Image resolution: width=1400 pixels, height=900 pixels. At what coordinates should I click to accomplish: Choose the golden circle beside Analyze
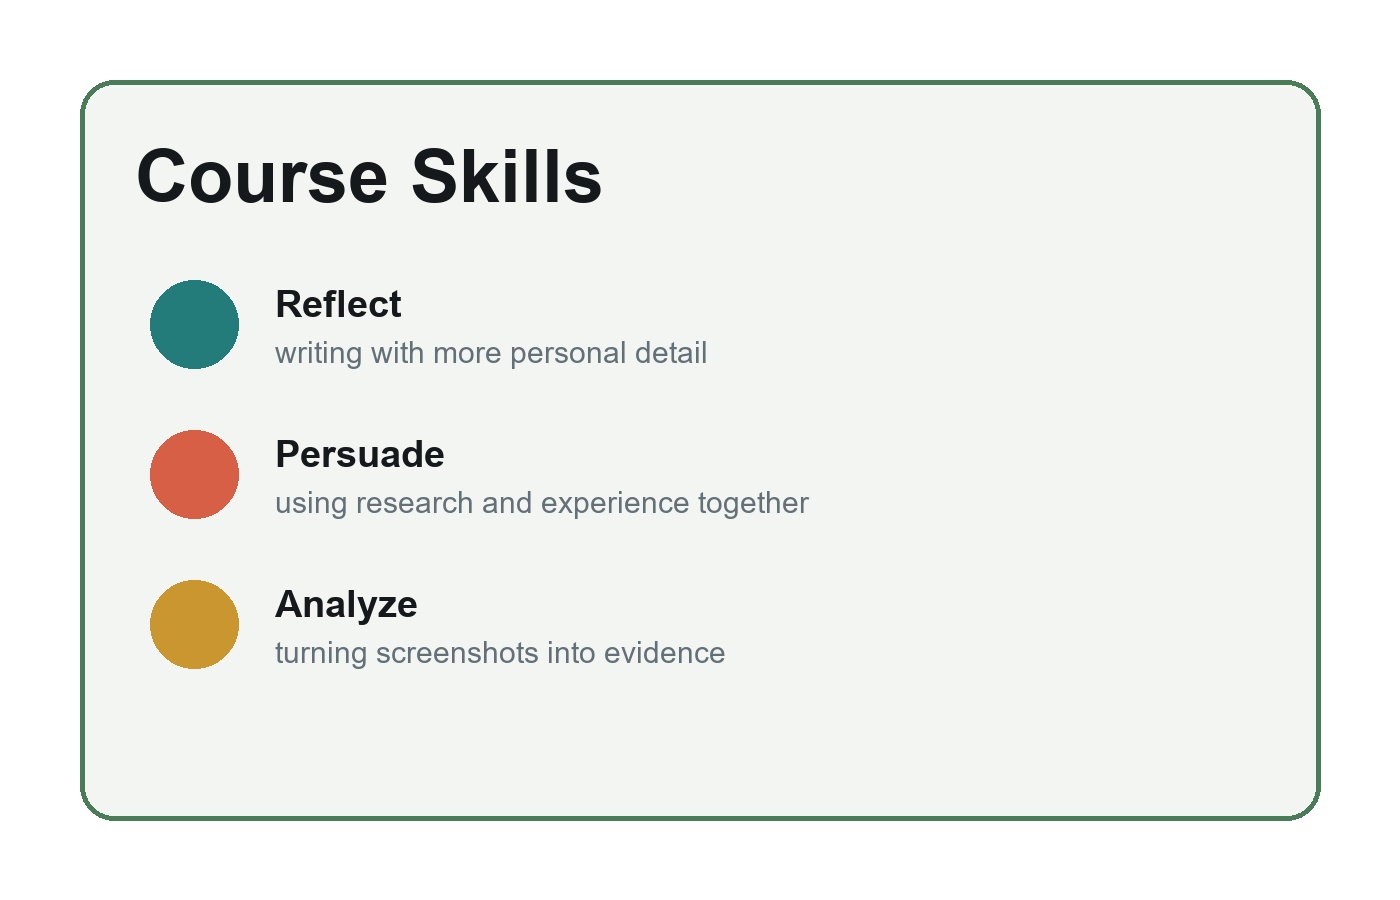point(194,624)
